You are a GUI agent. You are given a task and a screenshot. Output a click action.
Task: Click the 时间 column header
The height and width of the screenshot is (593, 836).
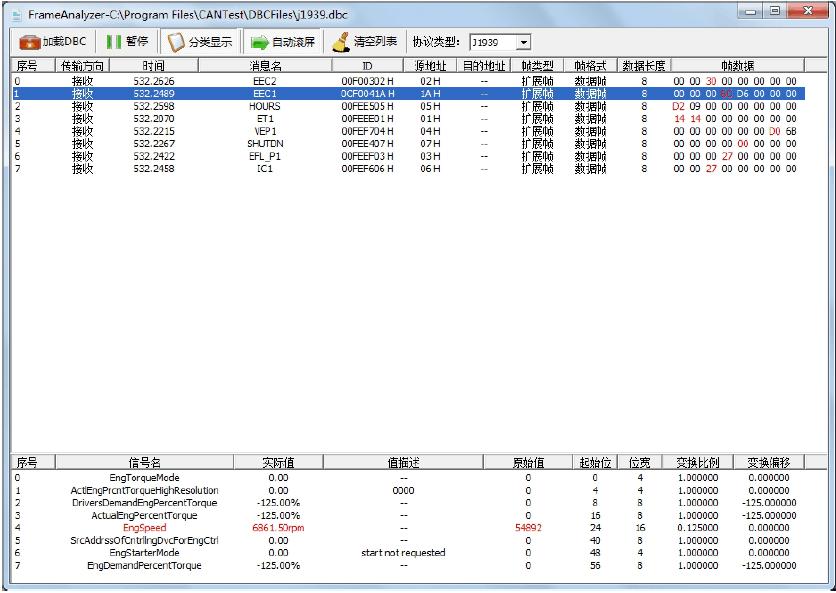153,66
